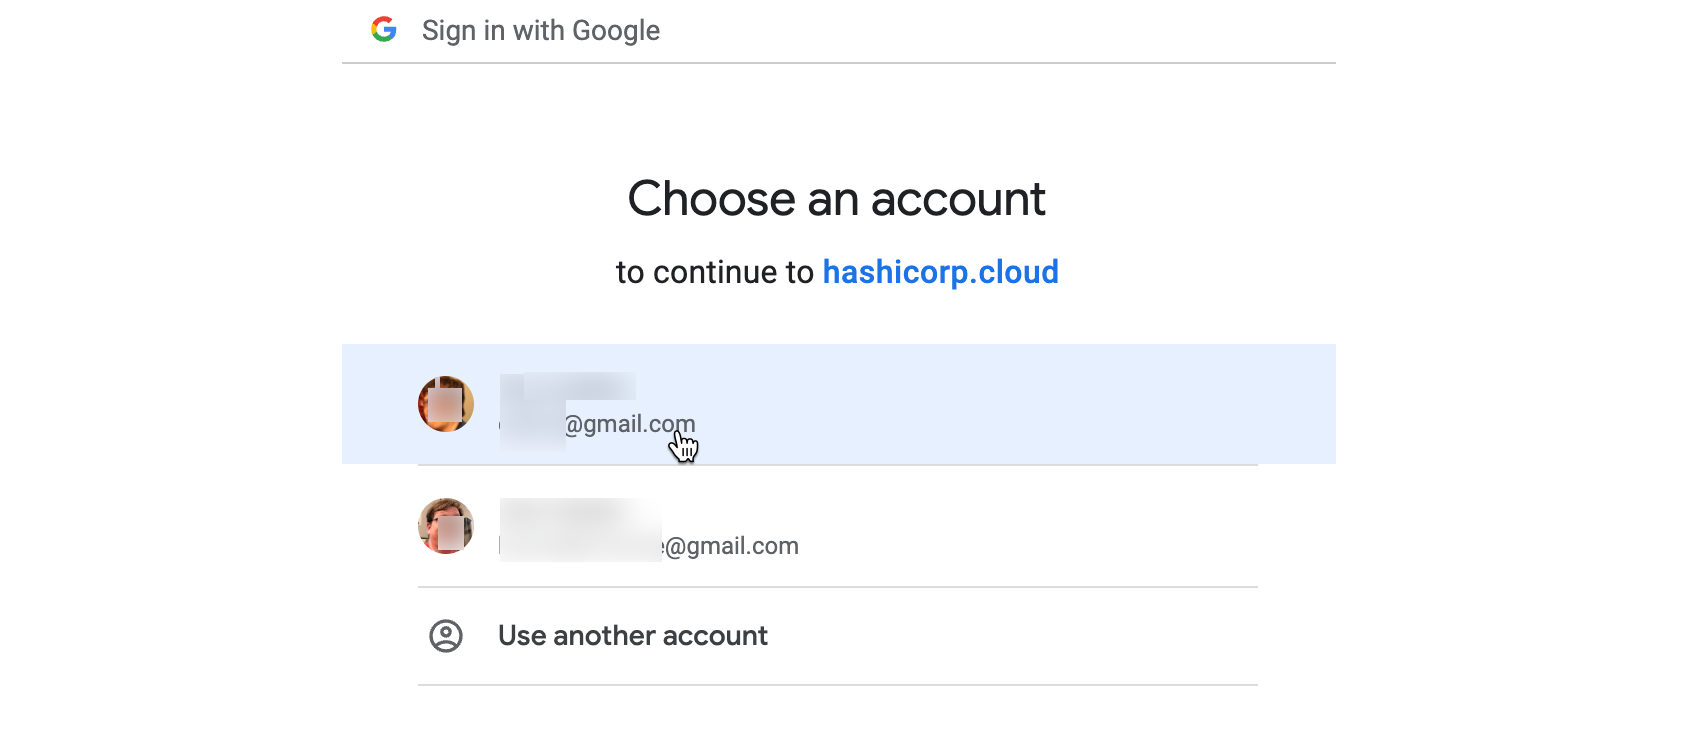Click the bottom account's circular avatar thumbnail
The image size is (1684, 732).
[446, 526]
